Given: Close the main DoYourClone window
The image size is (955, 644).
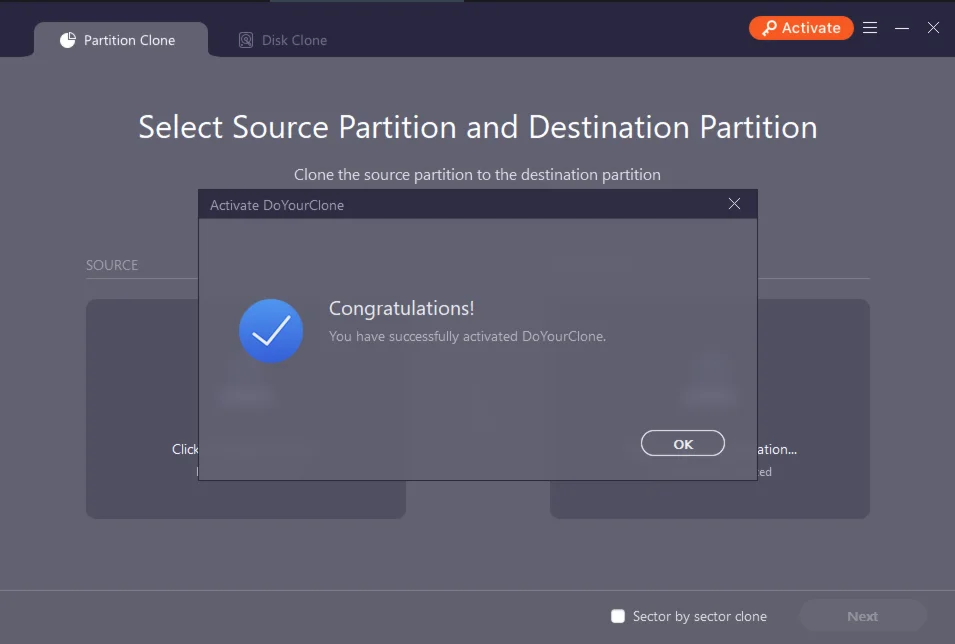Looking at the screenshot, I should point(933,28).
